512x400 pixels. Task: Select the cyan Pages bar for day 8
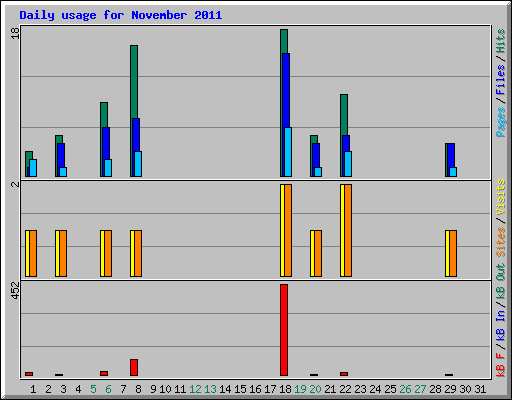coord(138,164)
